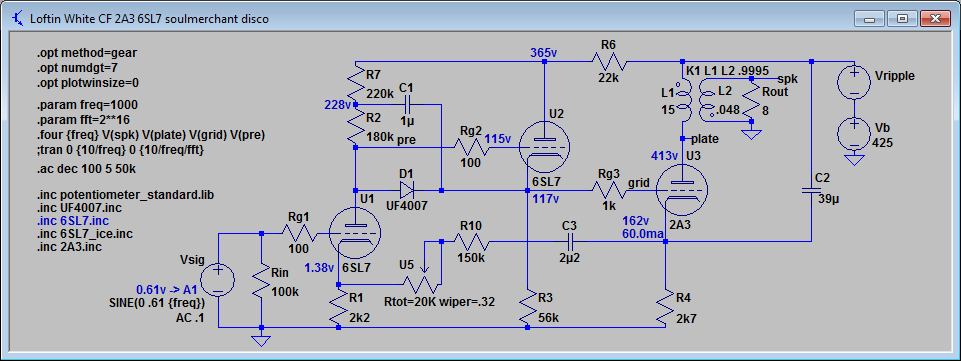Click the .inc 2A3.inc line

tap(69, 247)
